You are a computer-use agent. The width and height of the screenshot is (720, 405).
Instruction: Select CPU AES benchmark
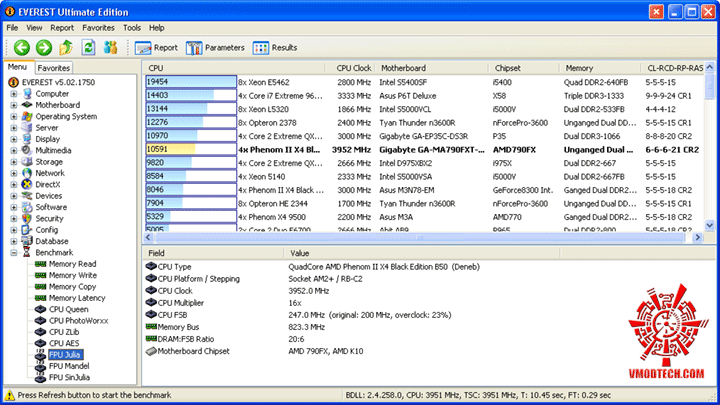pyautogui.click(x=64, y=343)
